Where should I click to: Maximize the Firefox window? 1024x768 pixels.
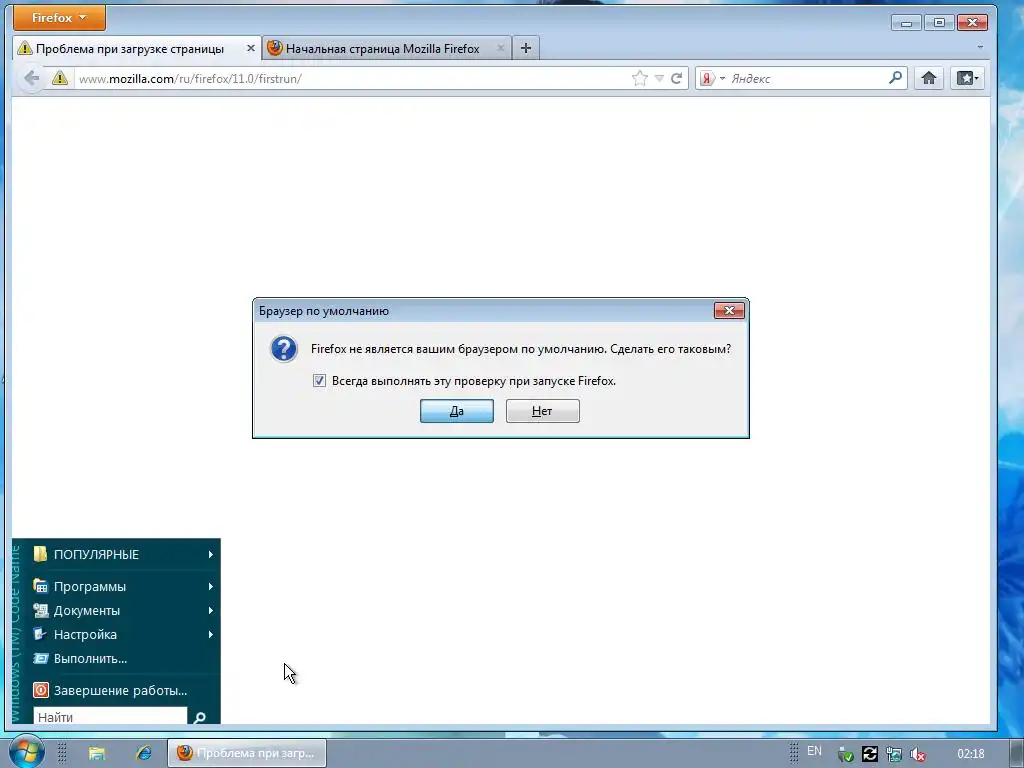click(939, 23)
